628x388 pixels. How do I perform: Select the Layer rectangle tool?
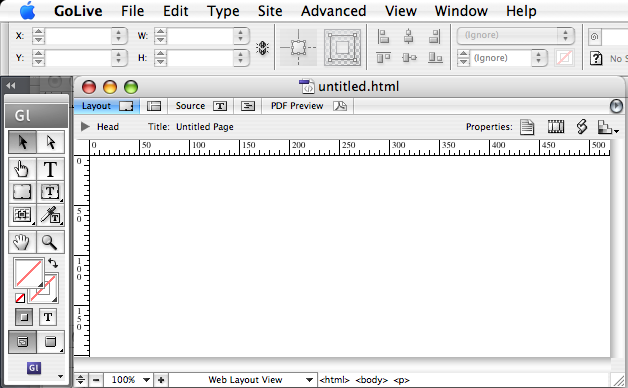pos(22,192)
